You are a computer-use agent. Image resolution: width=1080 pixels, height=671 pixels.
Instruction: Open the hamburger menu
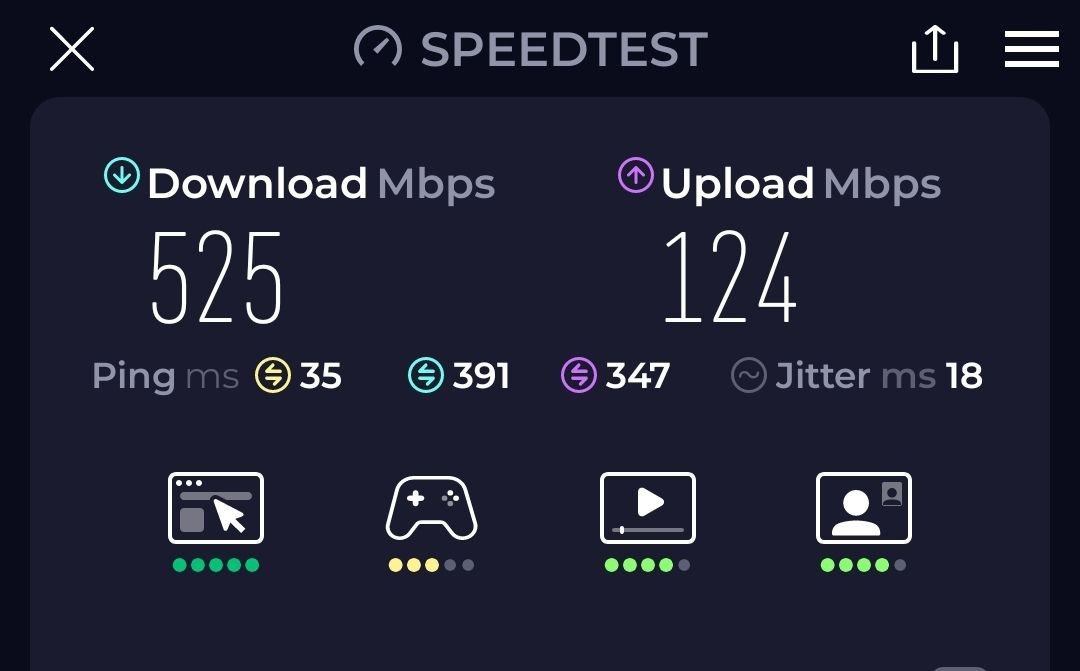point(1031,49)
